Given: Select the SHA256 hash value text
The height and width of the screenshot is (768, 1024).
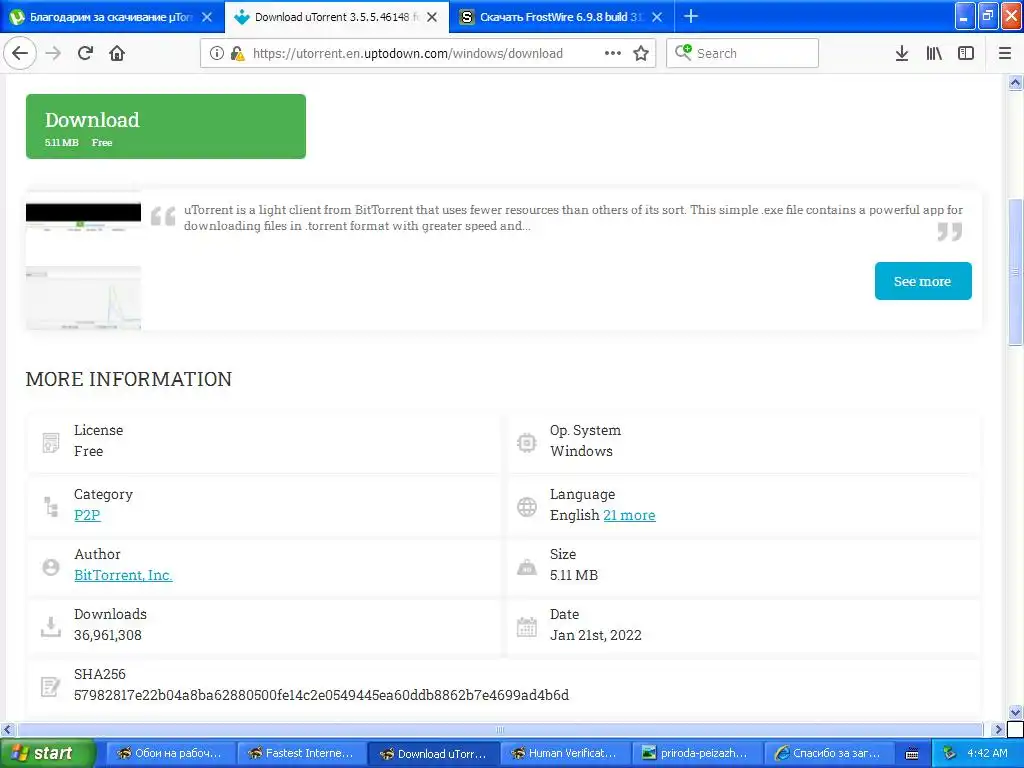Looking at the screenshot, I should point(321,695).
